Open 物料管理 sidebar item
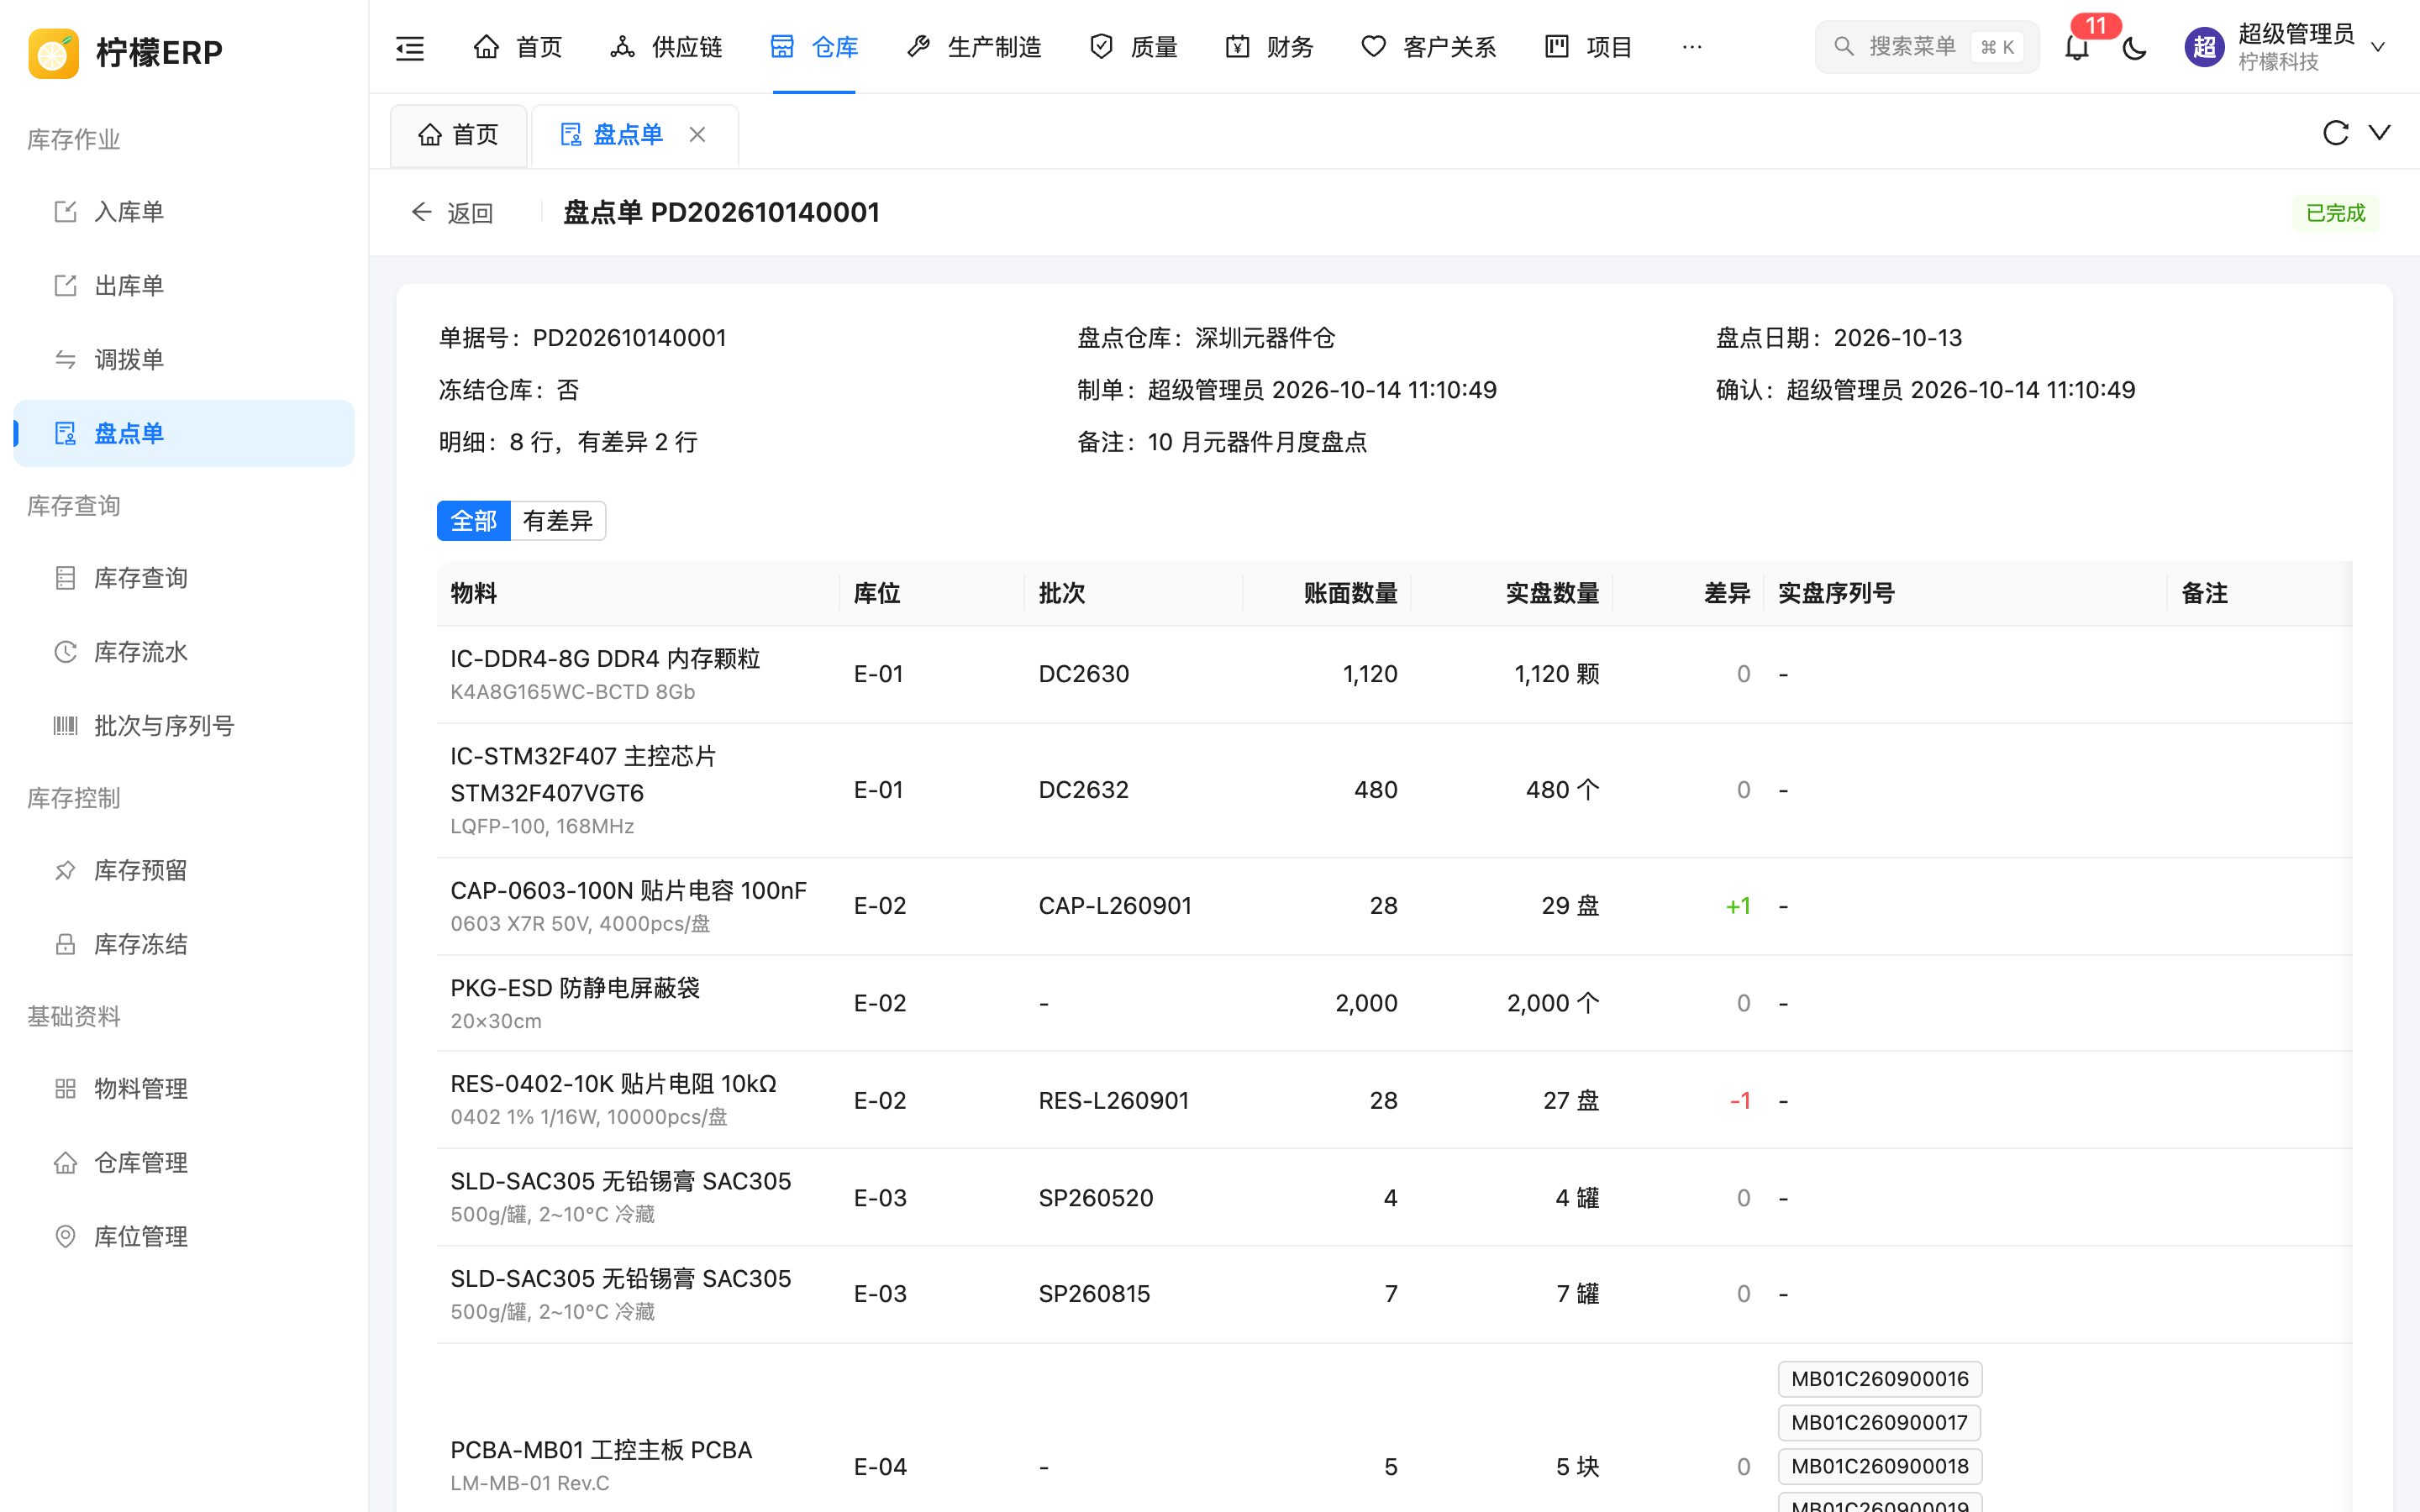Image resolution: width=2420 pixels, height=1512 pixels. click(184, 1088)
